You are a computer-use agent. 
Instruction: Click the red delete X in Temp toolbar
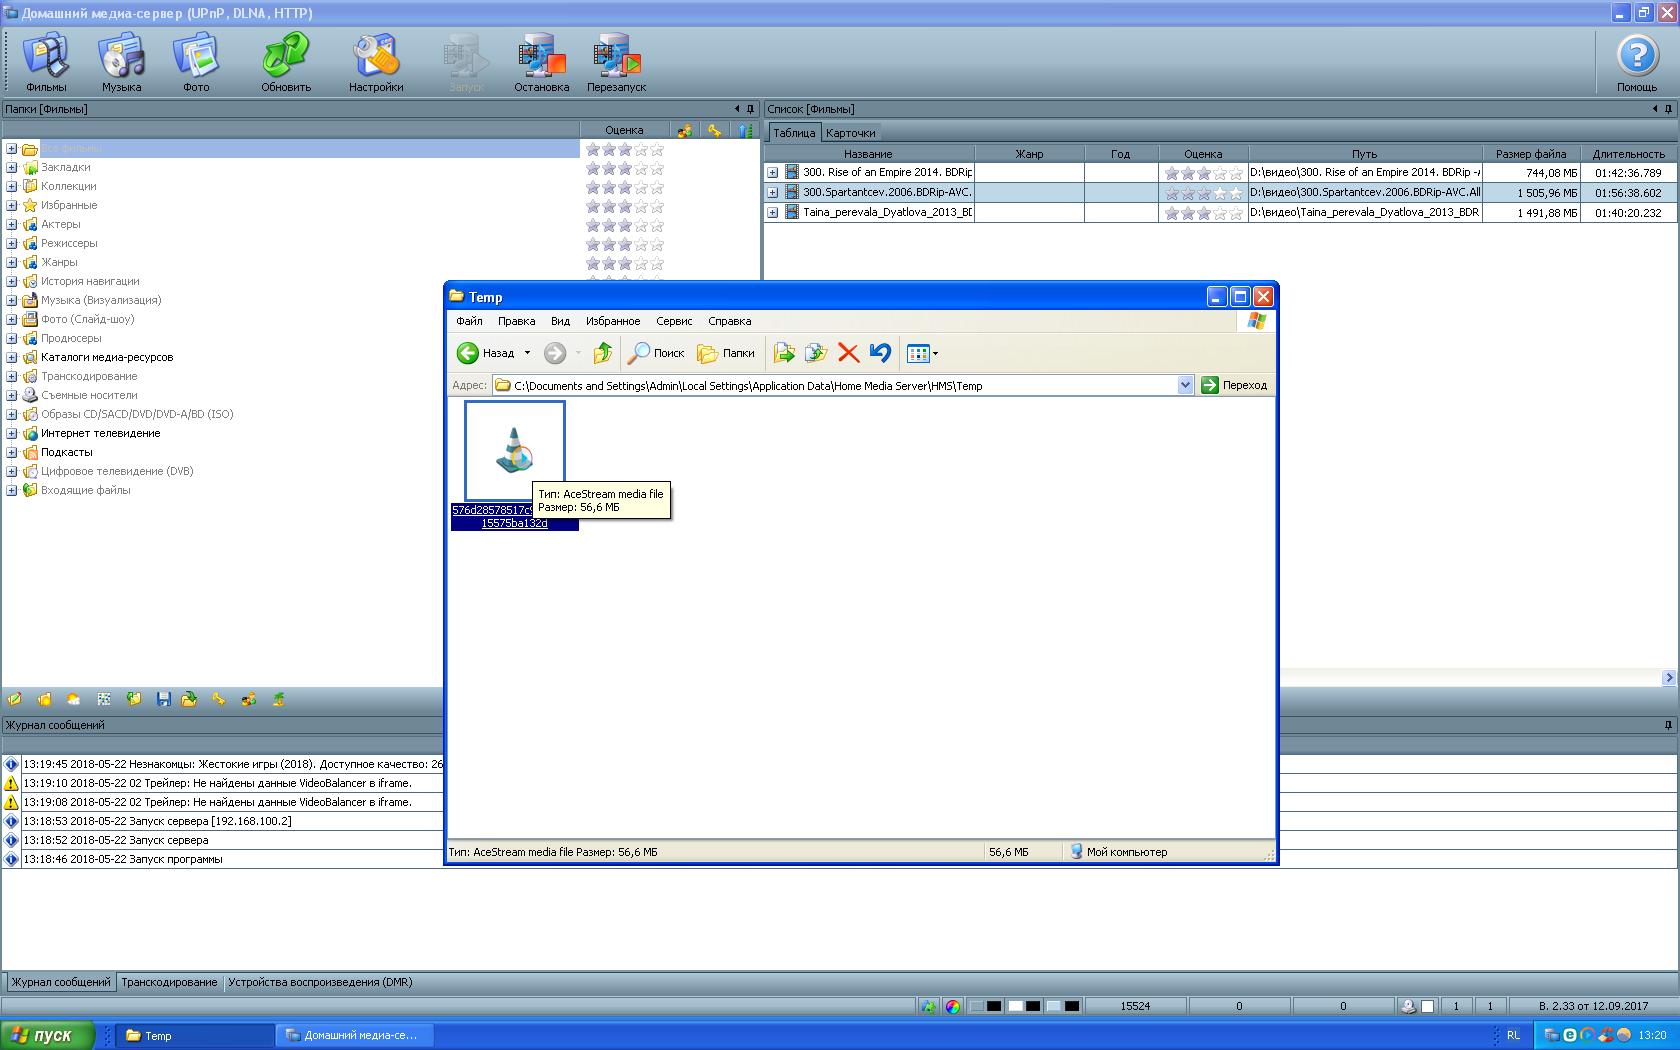tap(848, 353)
